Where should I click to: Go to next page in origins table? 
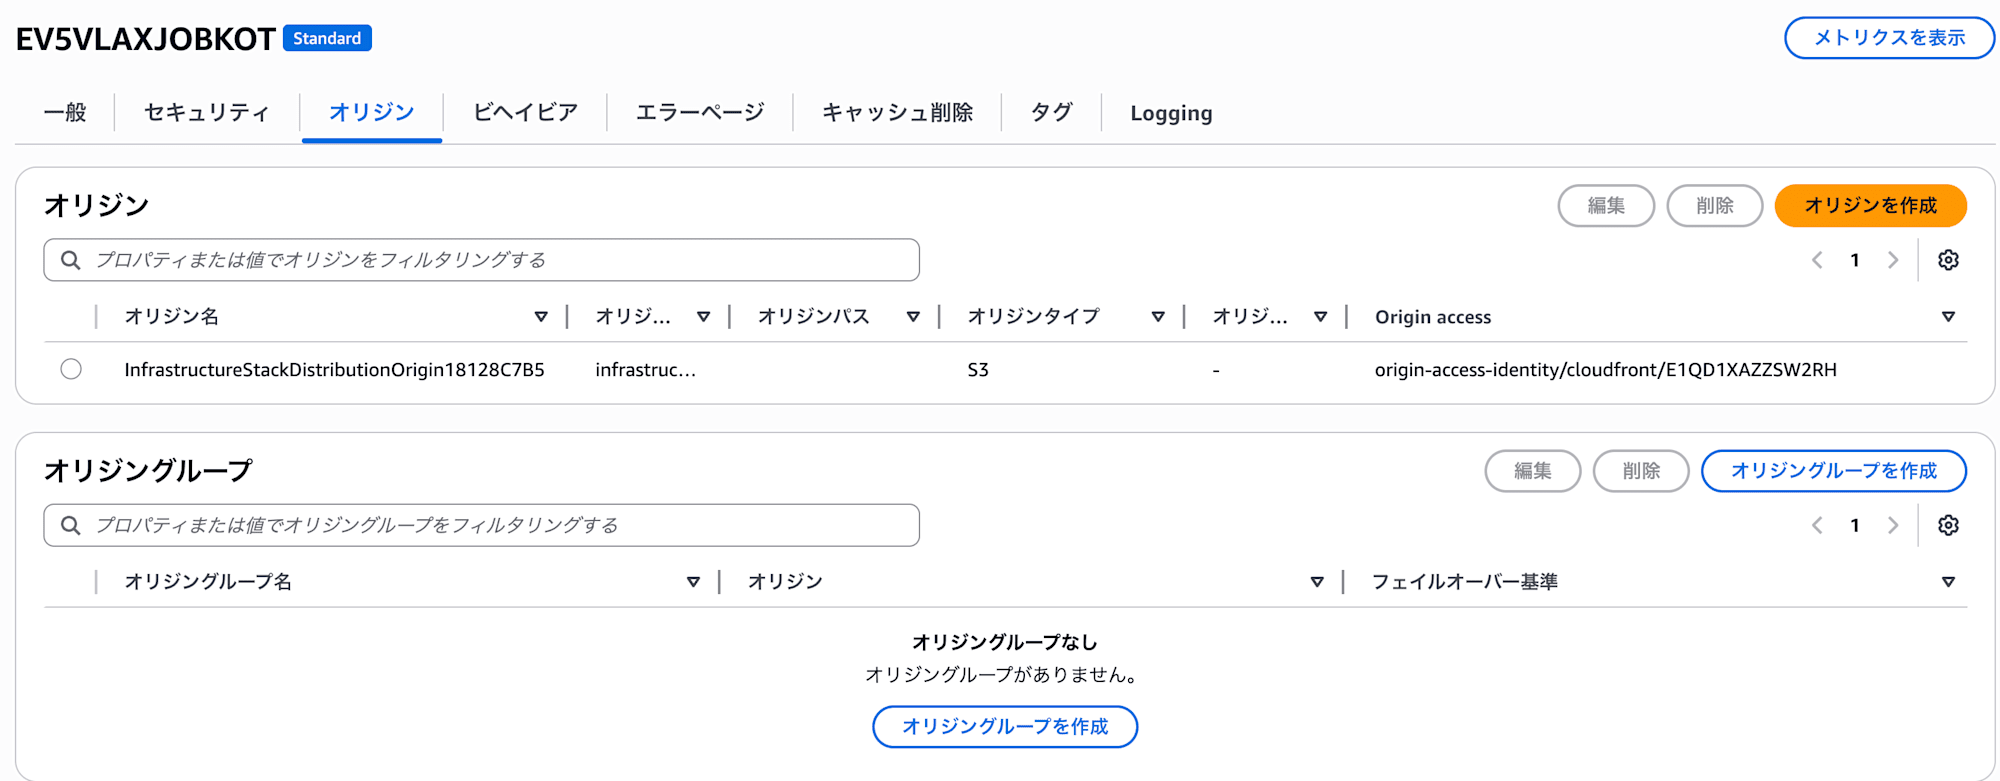[1893, 260]
